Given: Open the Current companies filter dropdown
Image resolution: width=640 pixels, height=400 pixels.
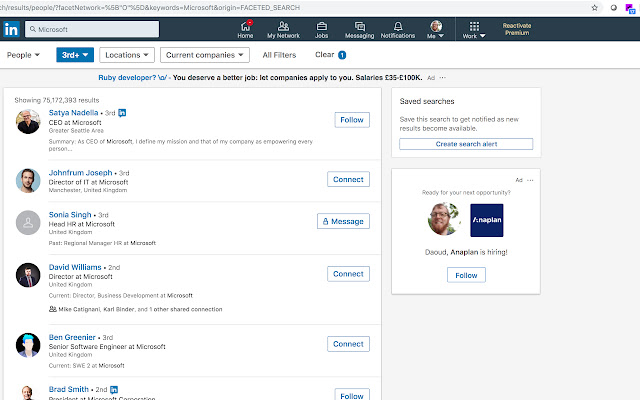Looking at the screenshot, I should (203, 54).
